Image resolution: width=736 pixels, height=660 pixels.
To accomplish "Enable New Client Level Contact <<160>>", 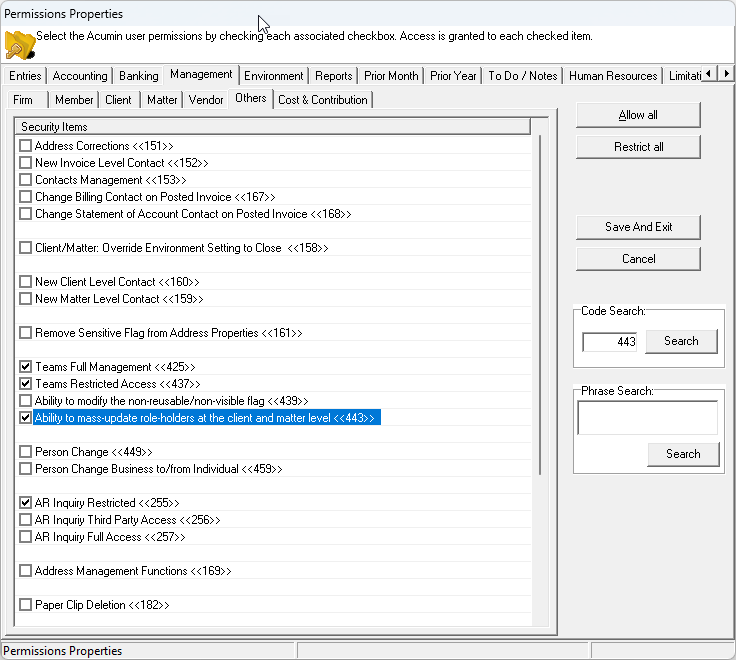I will pos(25,282).
